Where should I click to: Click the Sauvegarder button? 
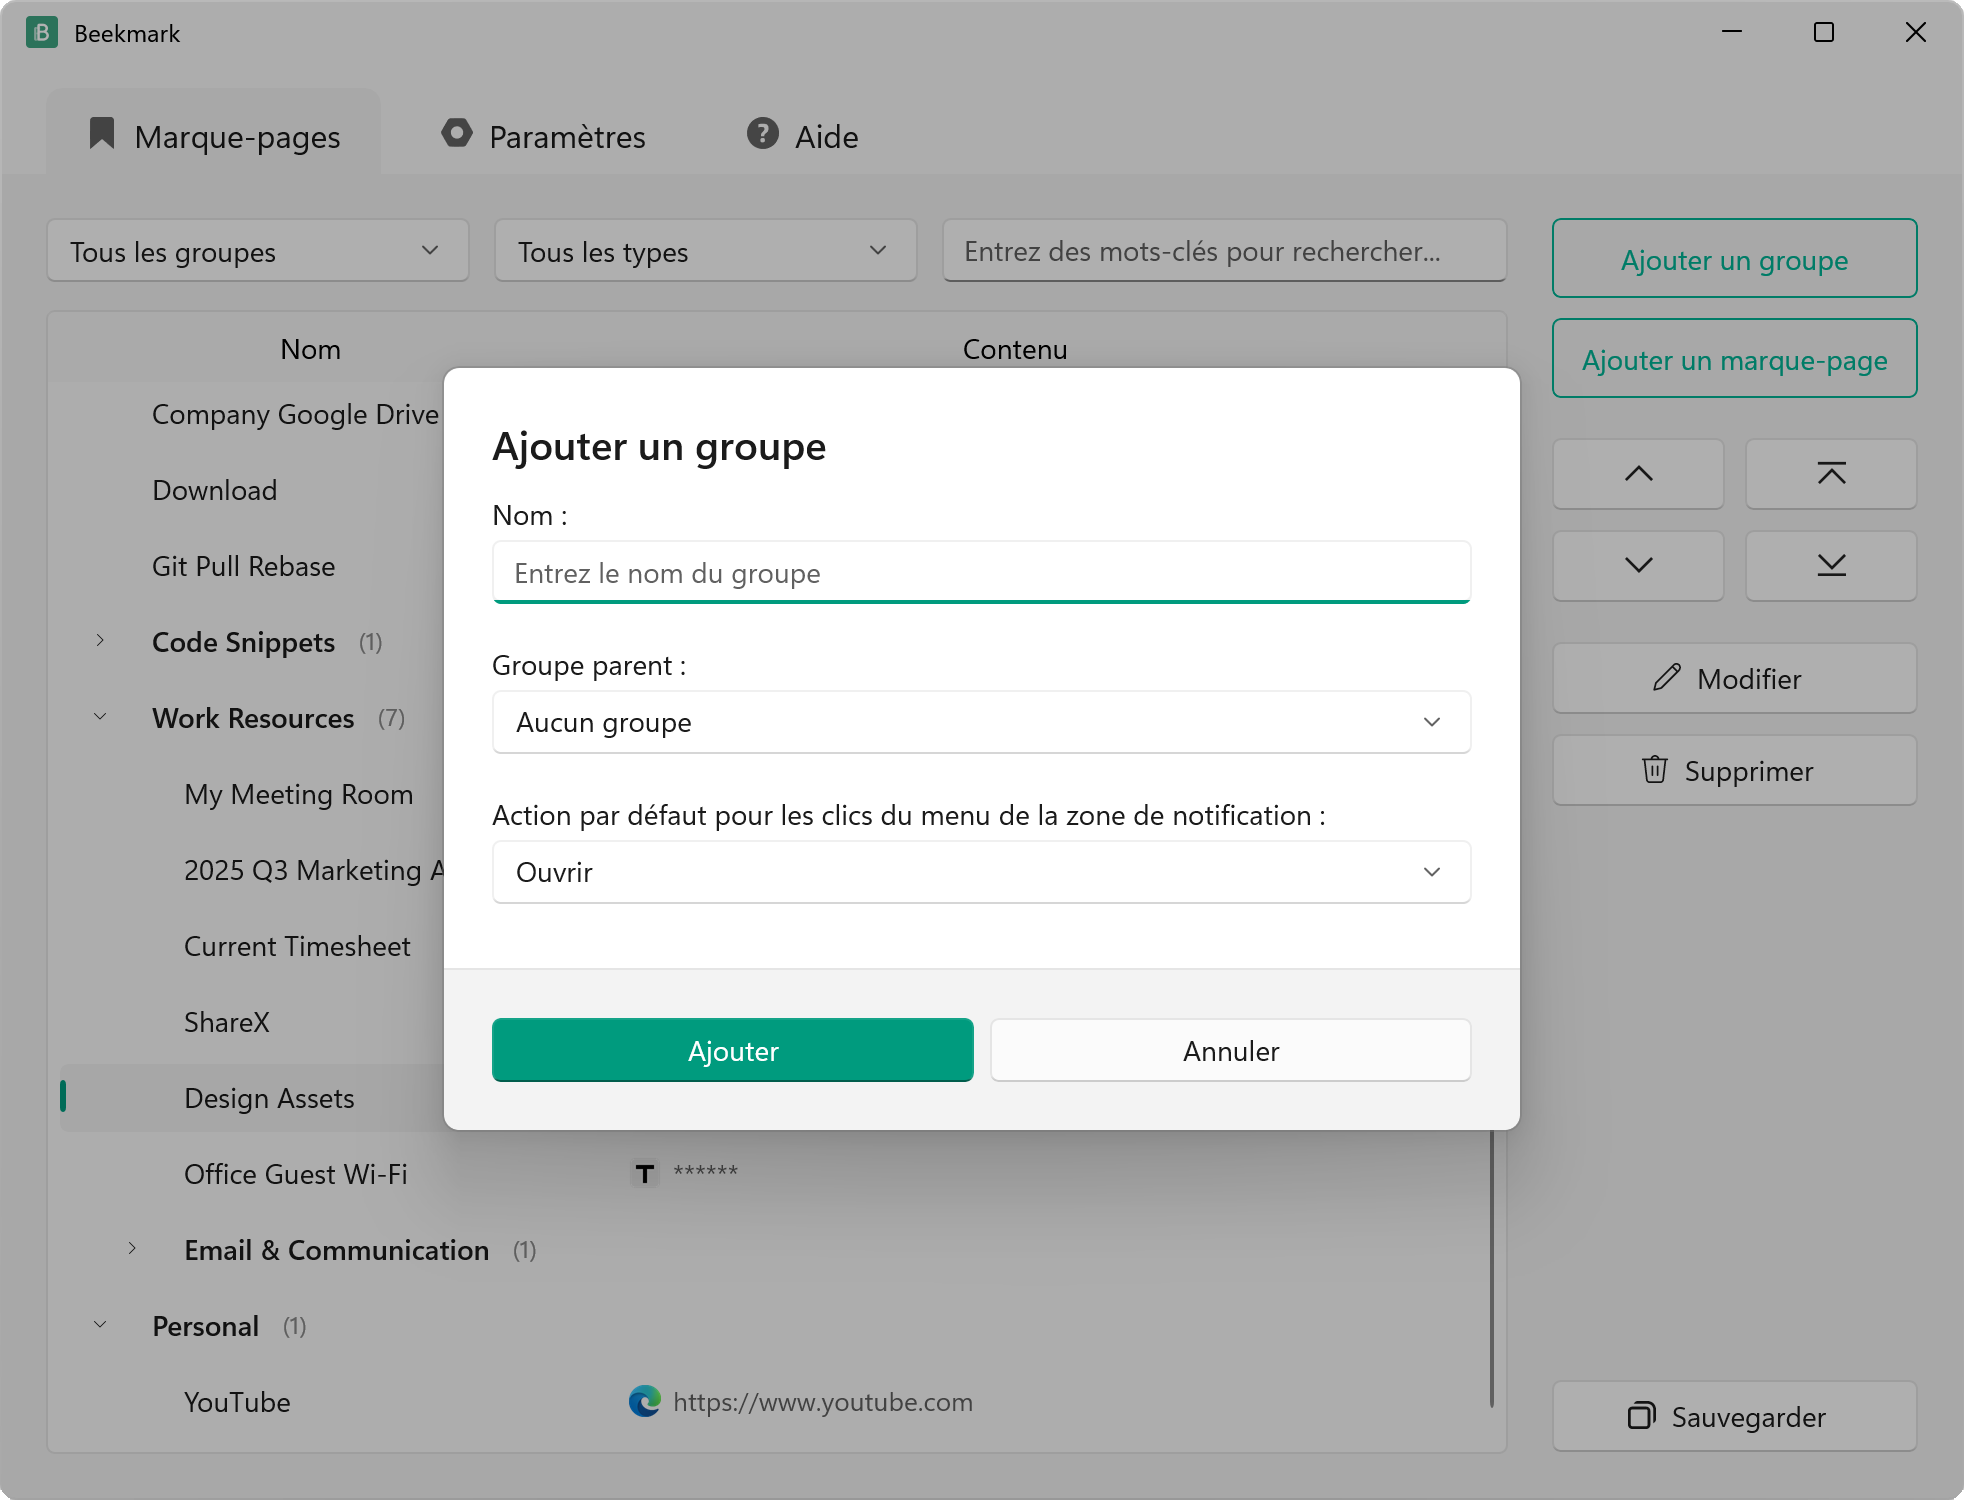(1735, 1417)
